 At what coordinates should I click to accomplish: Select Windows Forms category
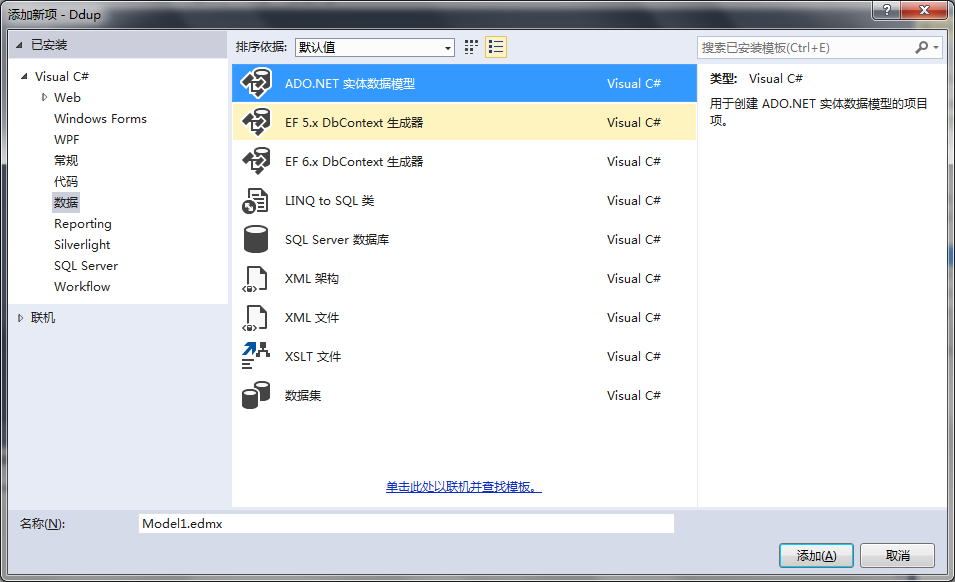(x=100, y=119)
